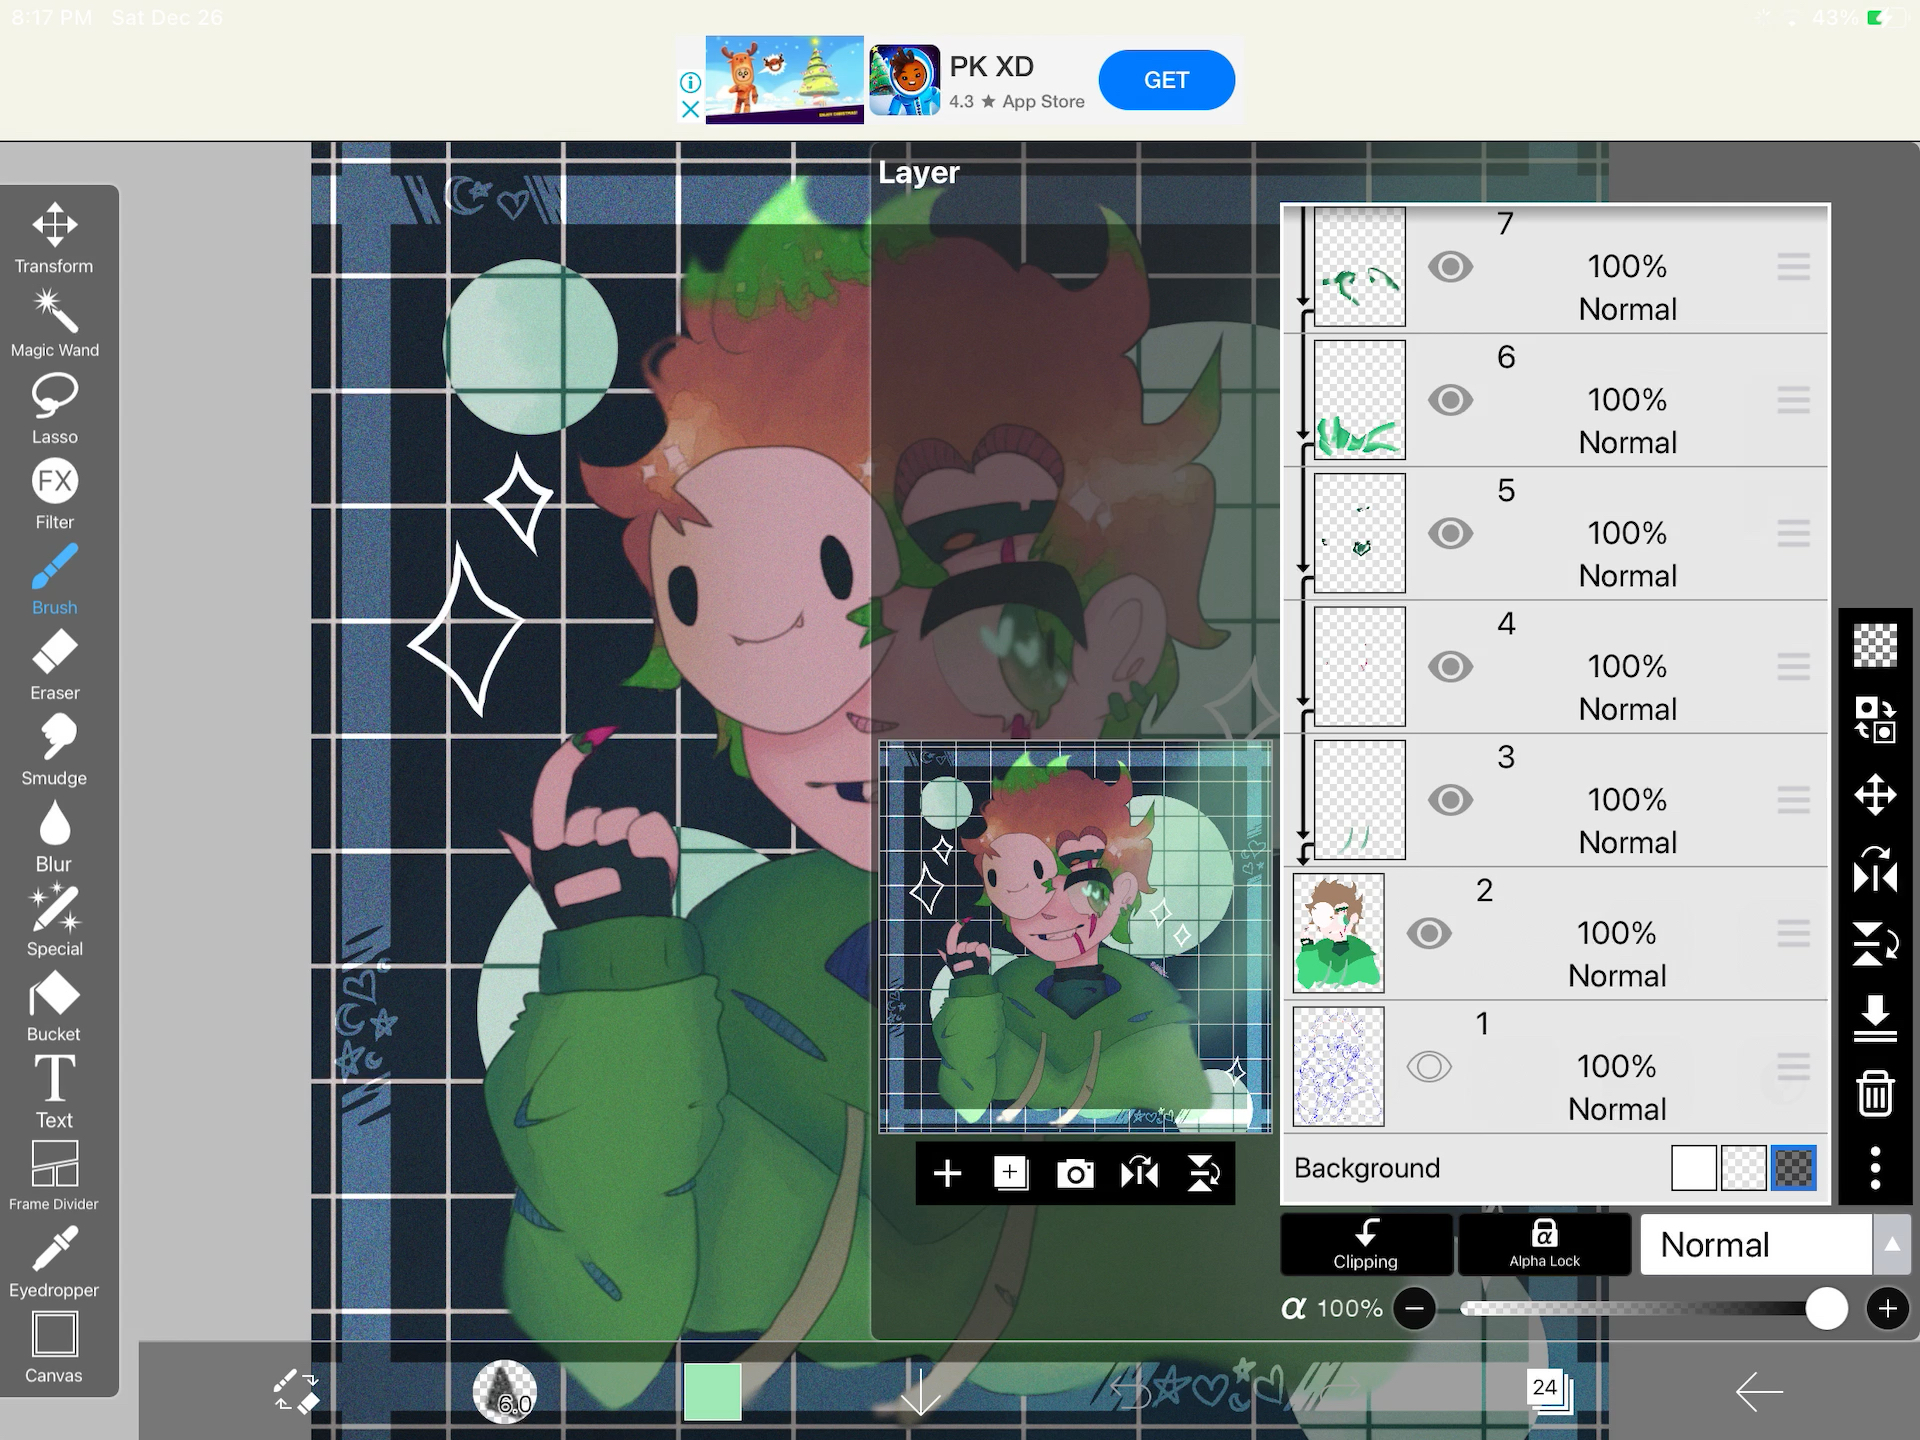Viewport: 1920px width, 1440px height.
Task: Select layer 2 thumbnail
Action: coord(1339,933)
